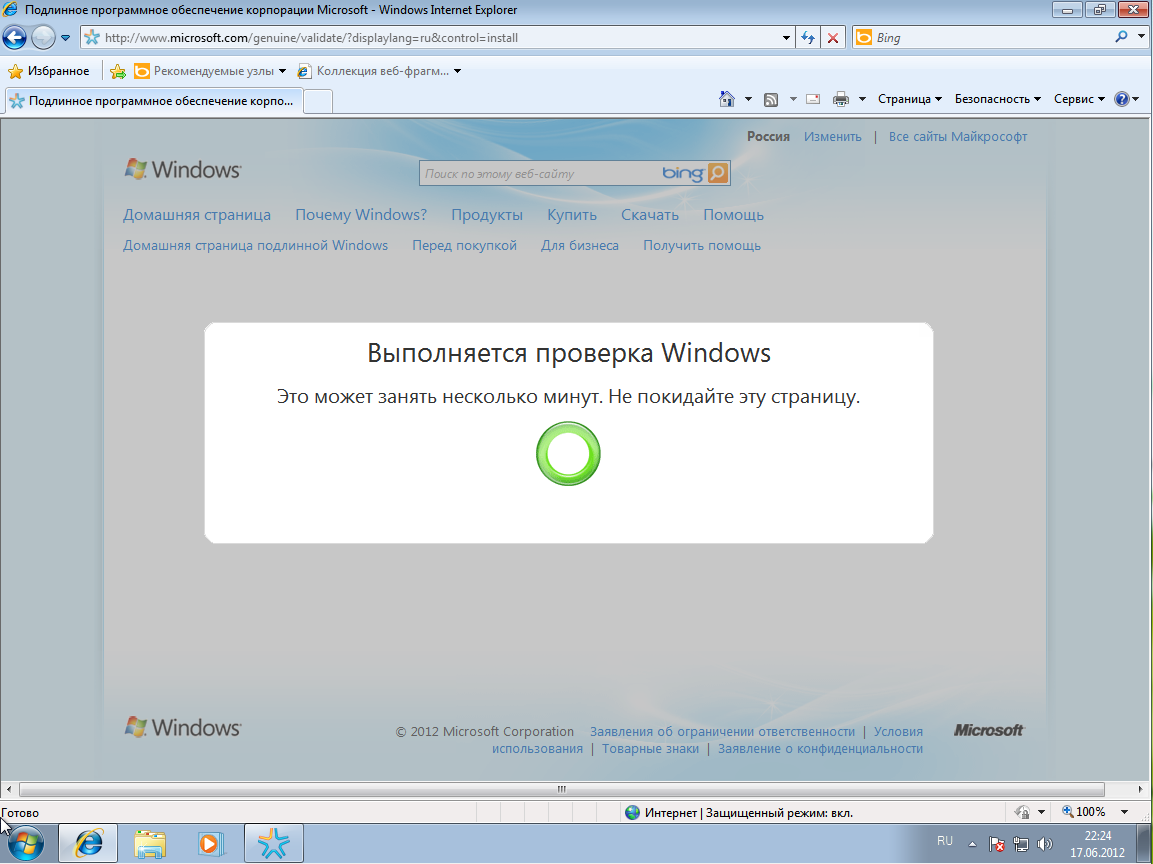This screenshot has height=864, width=1153.
Task: Click the Refresh page icon
Action: 808,38
